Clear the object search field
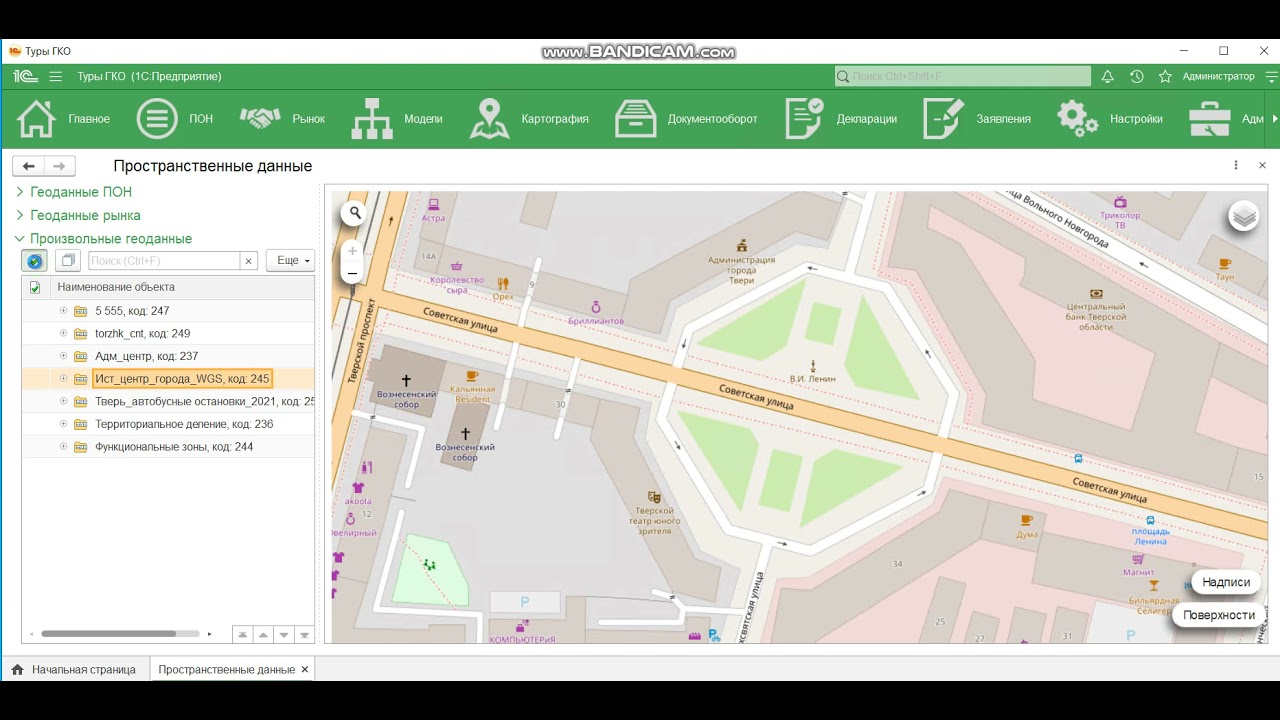 250,261
